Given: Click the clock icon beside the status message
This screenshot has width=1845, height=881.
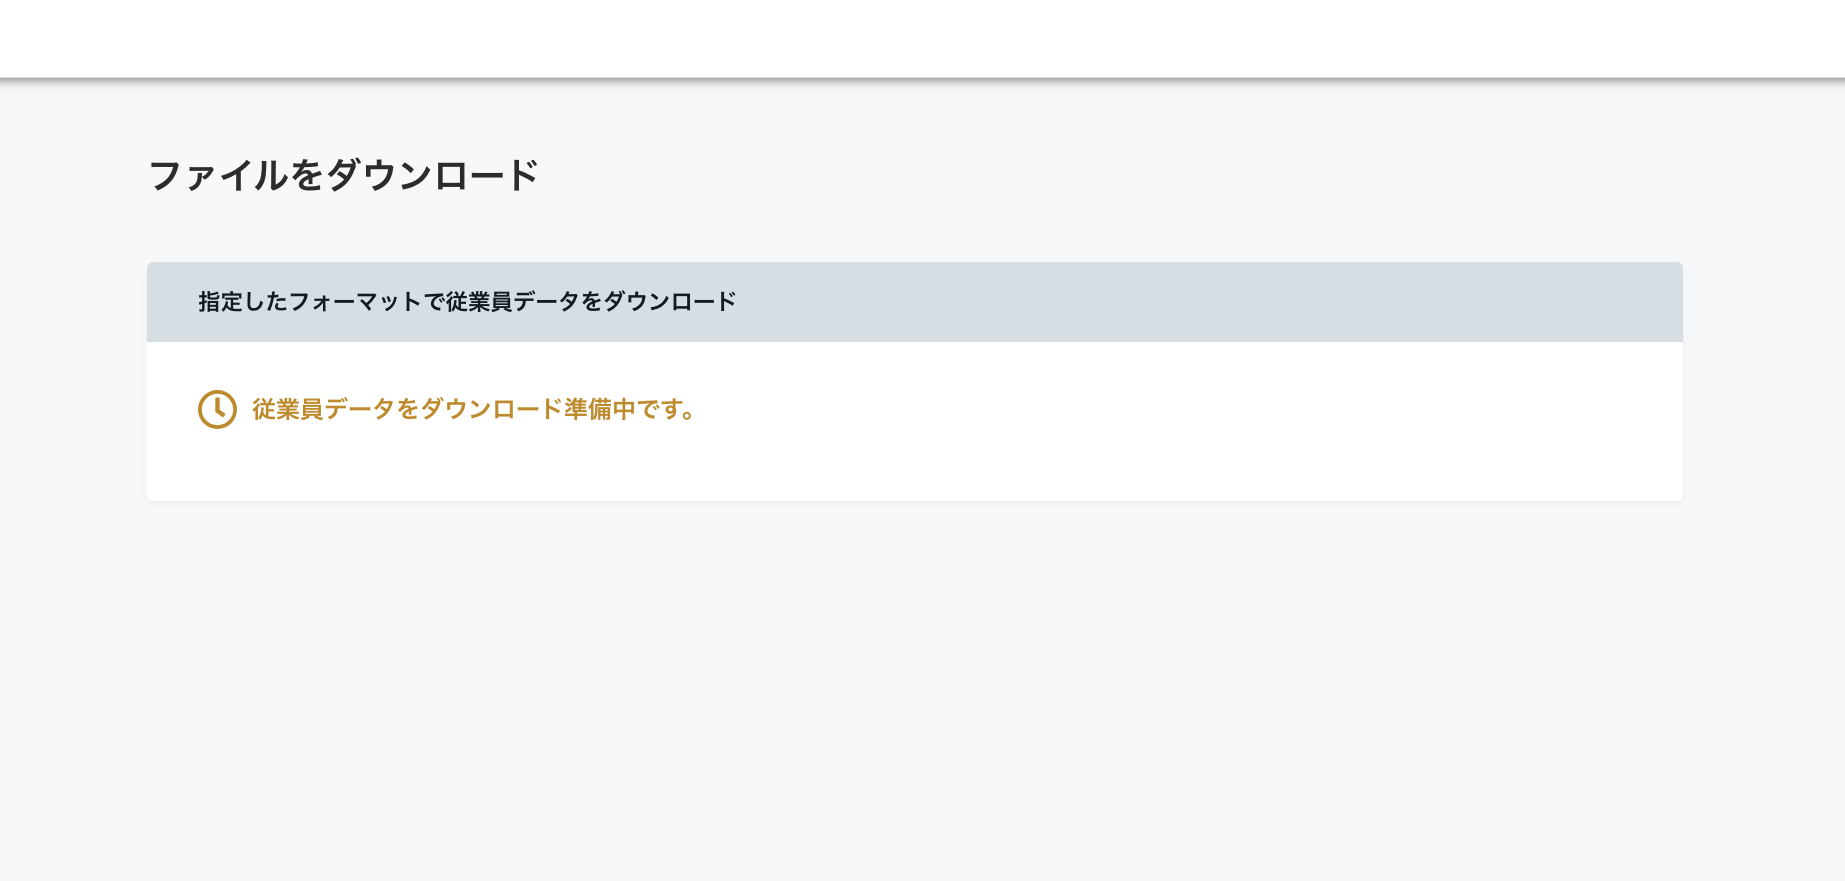Looking at the screenshot, I should [x=217, y=409].
